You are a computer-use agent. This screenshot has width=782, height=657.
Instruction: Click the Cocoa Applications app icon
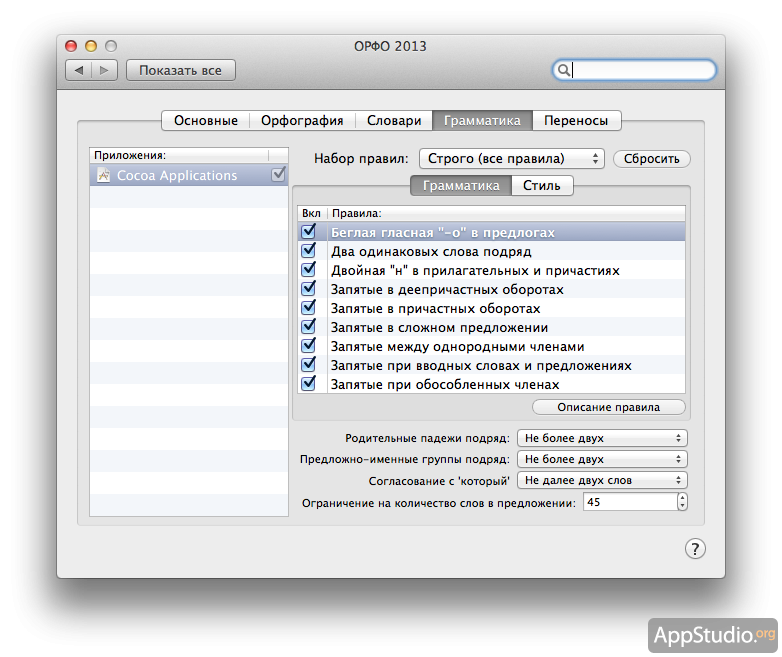coord(103,175)
